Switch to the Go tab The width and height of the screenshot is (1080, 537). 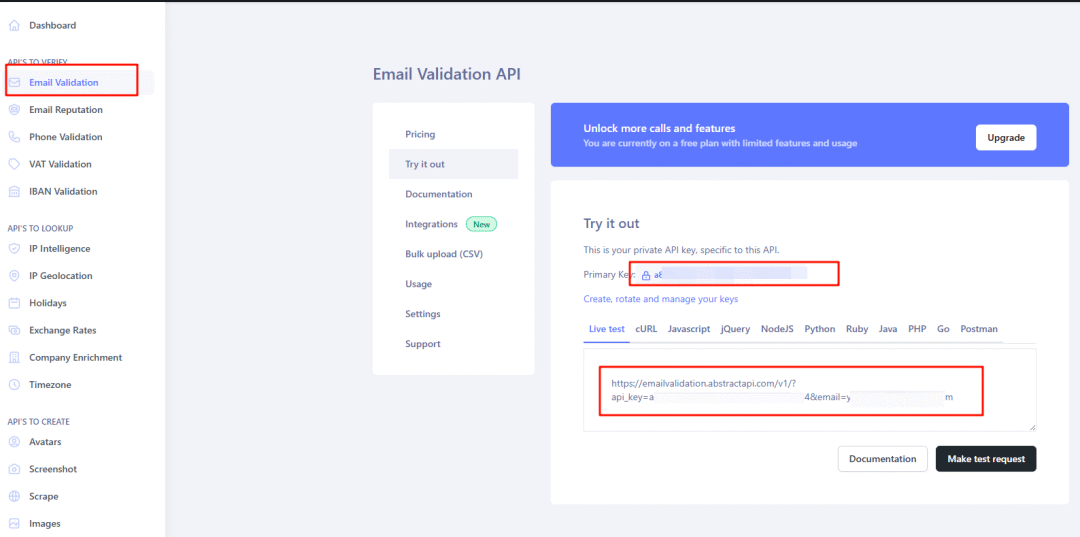click(x=943, y=329)
